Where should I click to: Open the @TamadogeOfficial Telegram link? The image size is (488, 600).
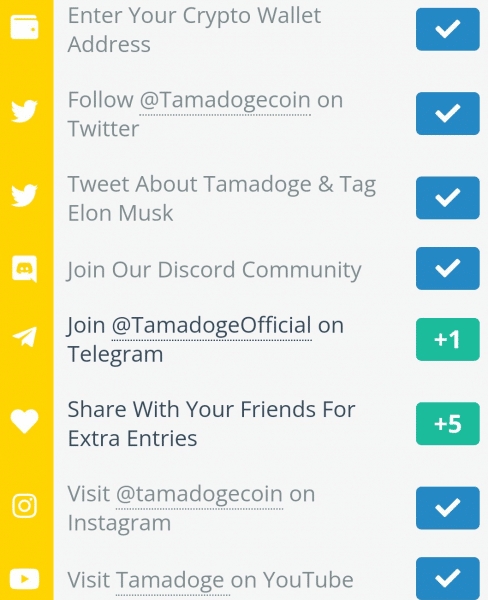click(212, 326)
